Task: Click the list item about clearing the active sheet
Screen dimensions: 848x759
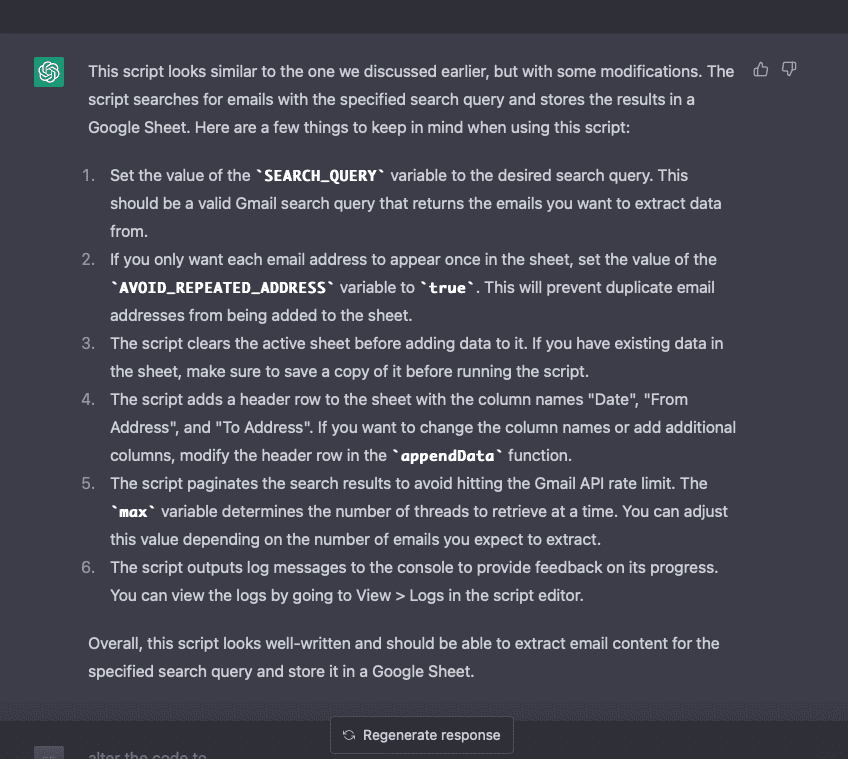Action: coord(416,357)
